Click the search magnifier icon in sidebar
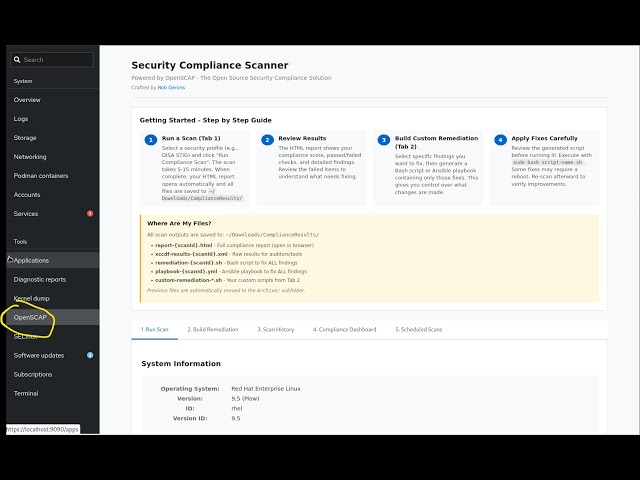This screenshot has height=480, width=640. pyautogui.click(x=17, y=60)
